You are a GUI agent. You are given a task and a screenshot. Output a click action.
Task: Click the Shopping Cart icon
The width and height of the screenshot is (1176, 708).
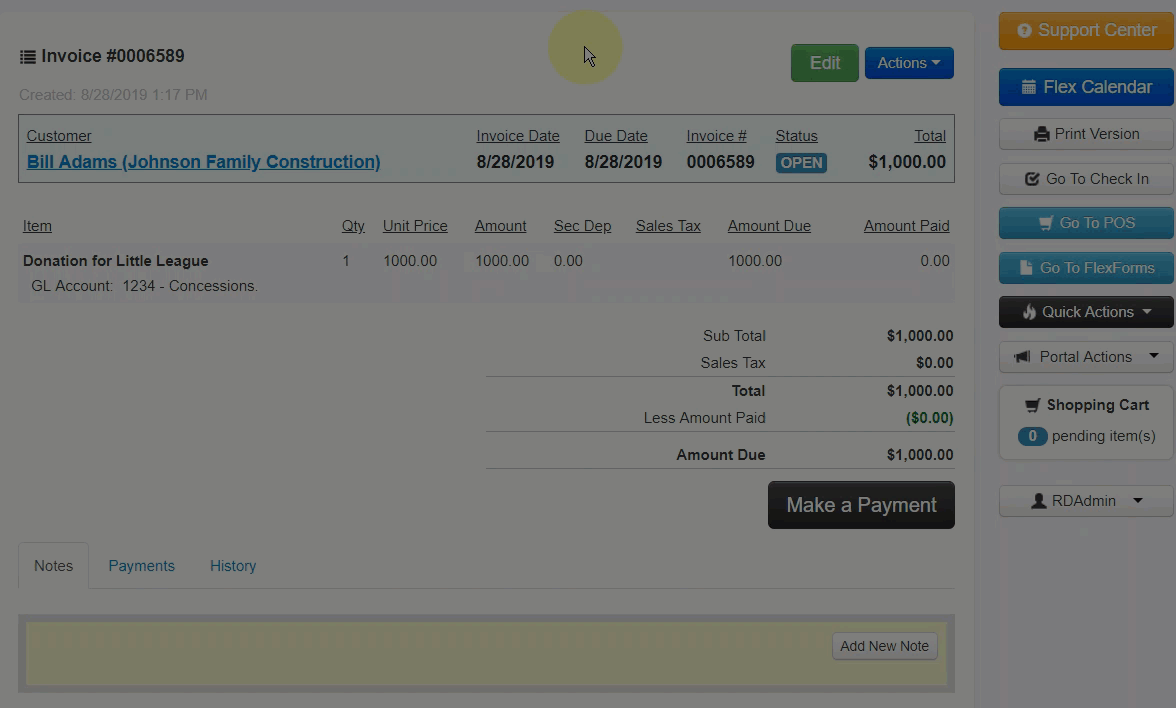pos(1033,405)
